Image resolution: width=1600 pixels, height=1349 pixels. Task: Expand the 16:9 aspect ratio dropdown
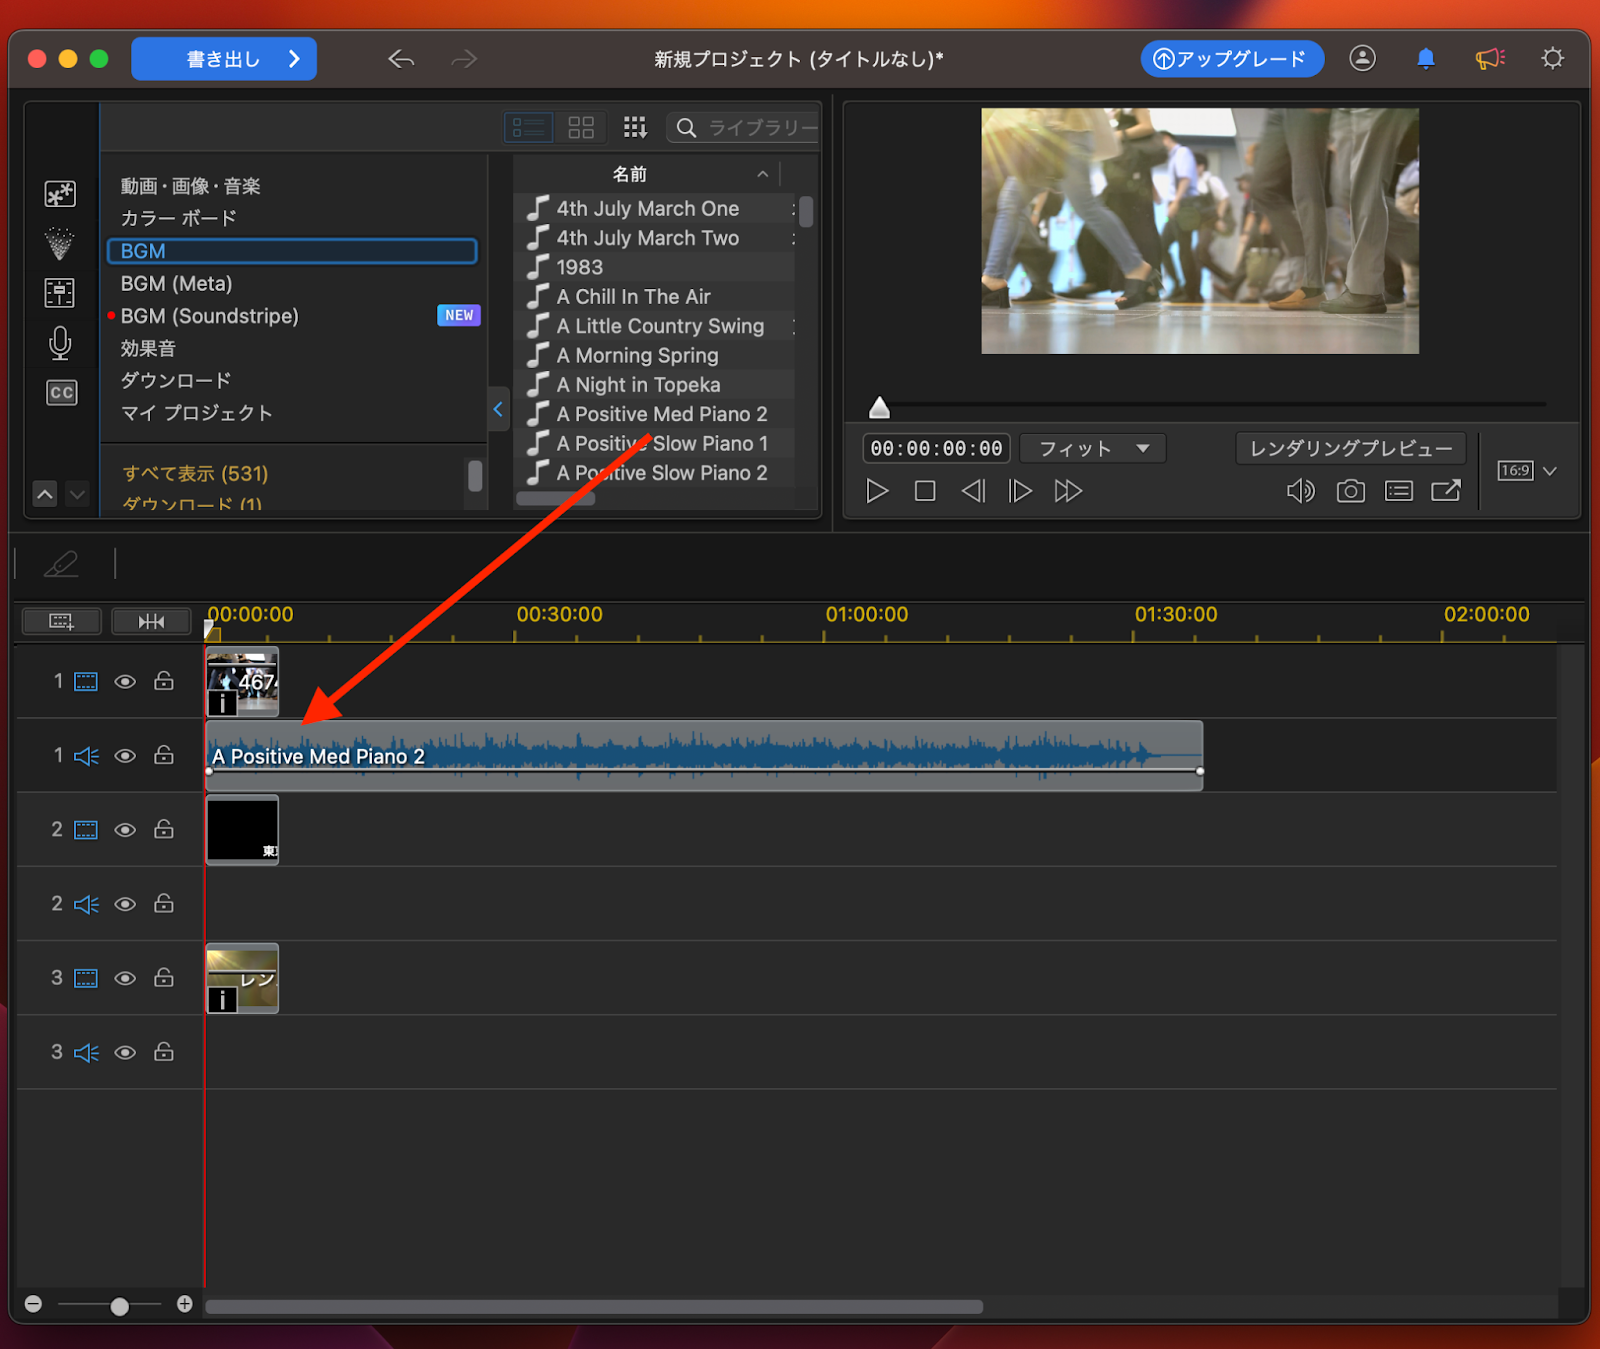click(x=1549, y=471)
